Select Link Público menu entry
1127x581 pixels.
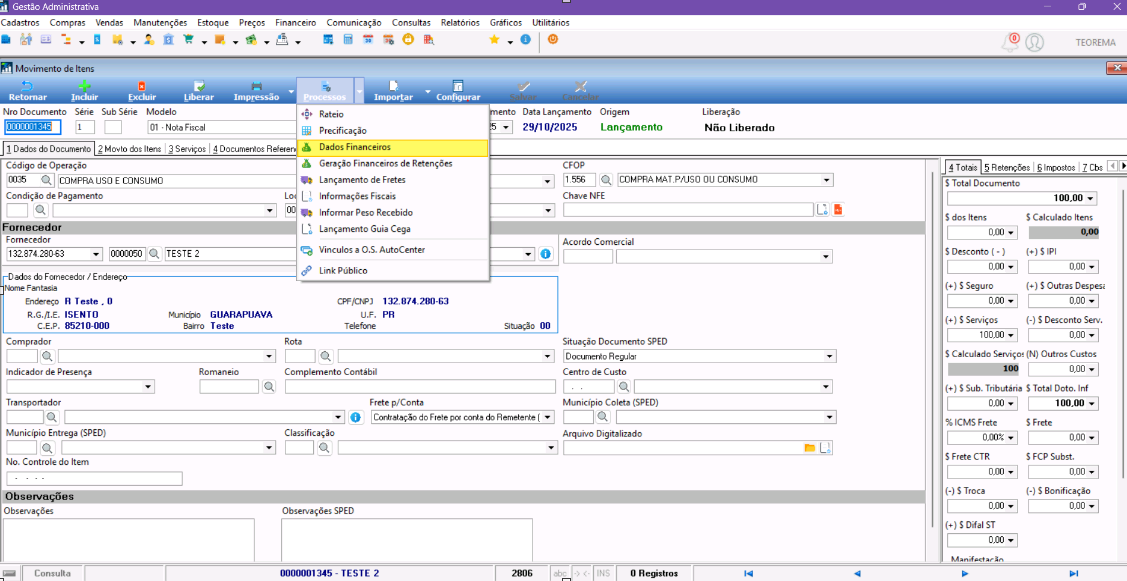(x=393, y=271)
